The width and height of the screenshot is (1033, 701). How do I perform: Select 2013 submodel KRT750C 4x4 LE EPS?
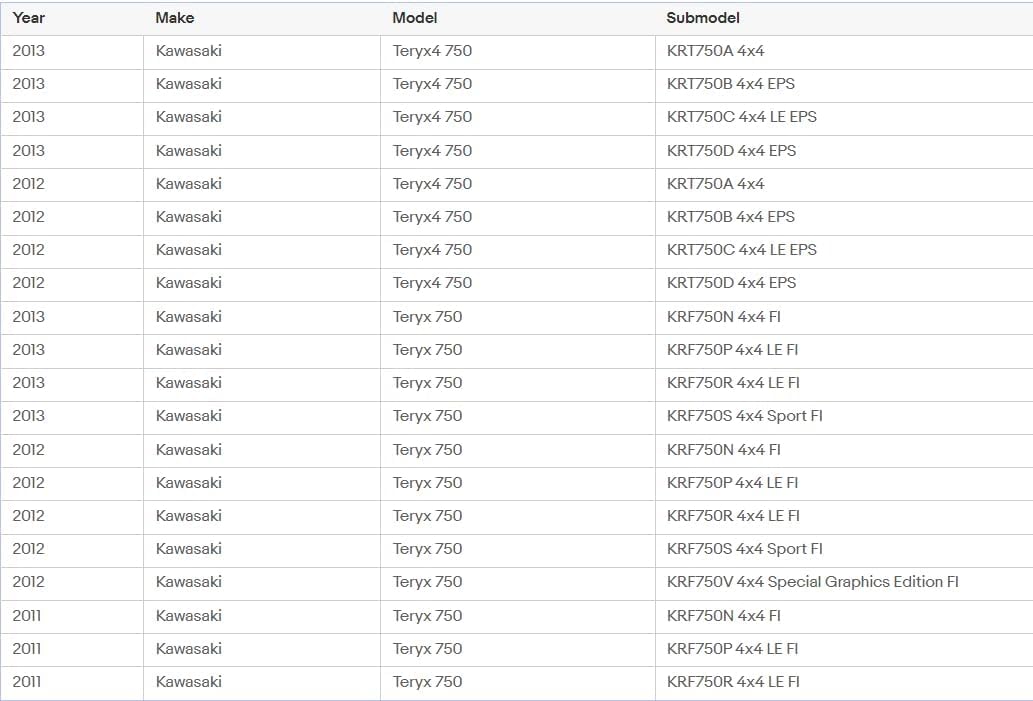coord(742,117)
